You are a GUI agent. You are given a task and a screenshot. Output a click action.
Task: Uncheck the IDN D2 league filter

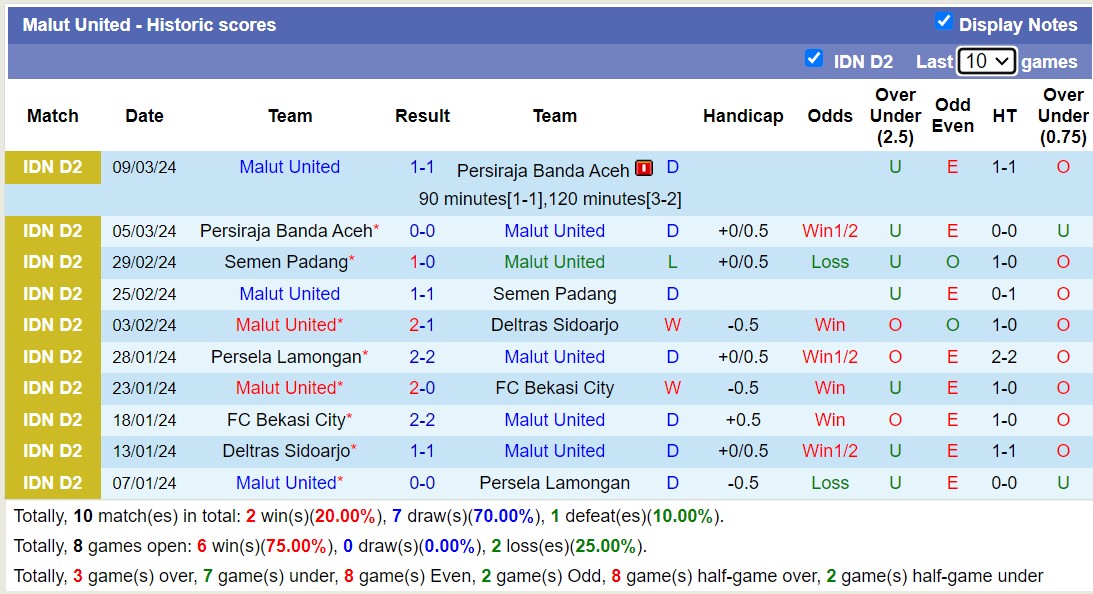[814, 58]
